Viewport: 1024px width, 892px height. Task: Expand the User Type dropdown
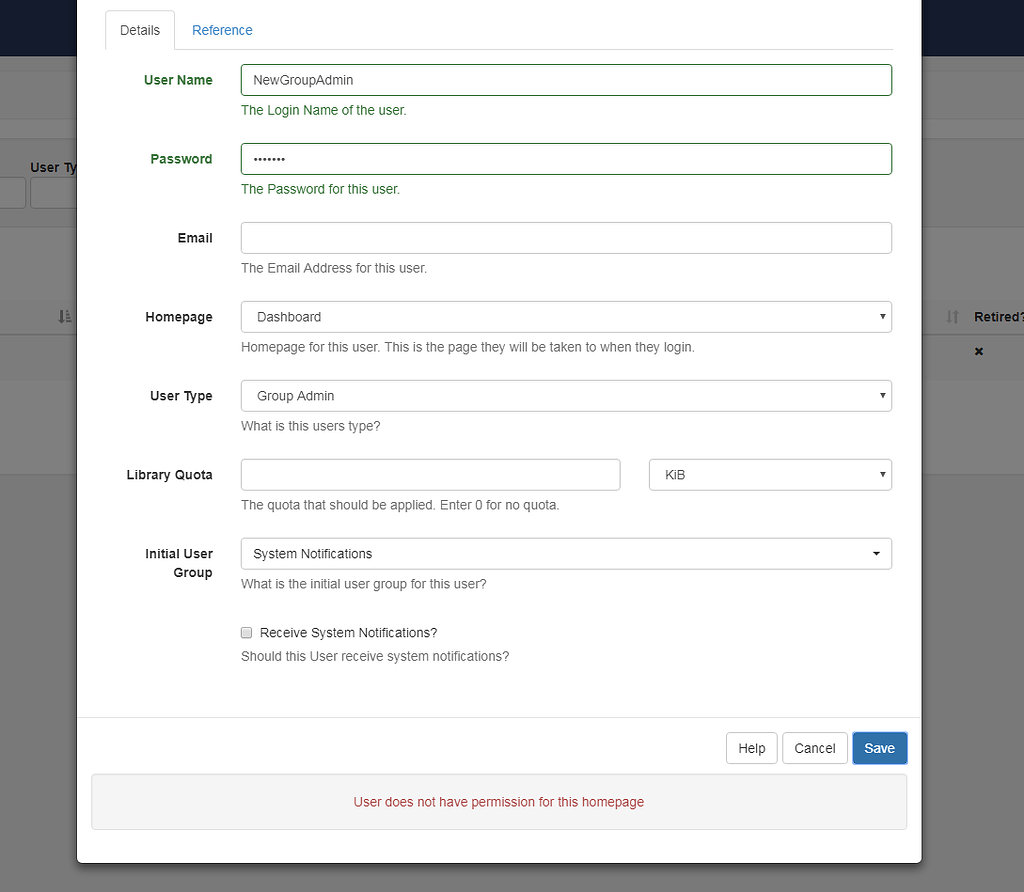point(566,396)
